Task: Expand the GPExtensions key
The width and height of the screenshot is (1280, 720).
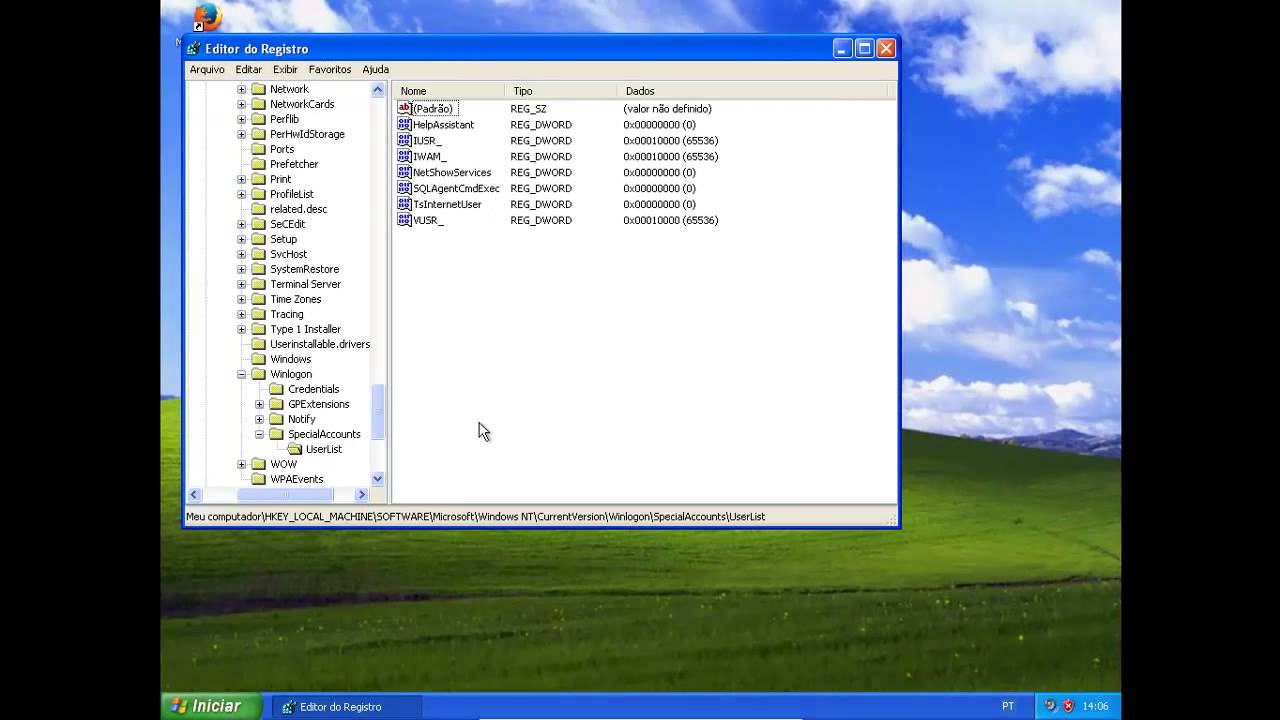Action: tap(259, 404)
